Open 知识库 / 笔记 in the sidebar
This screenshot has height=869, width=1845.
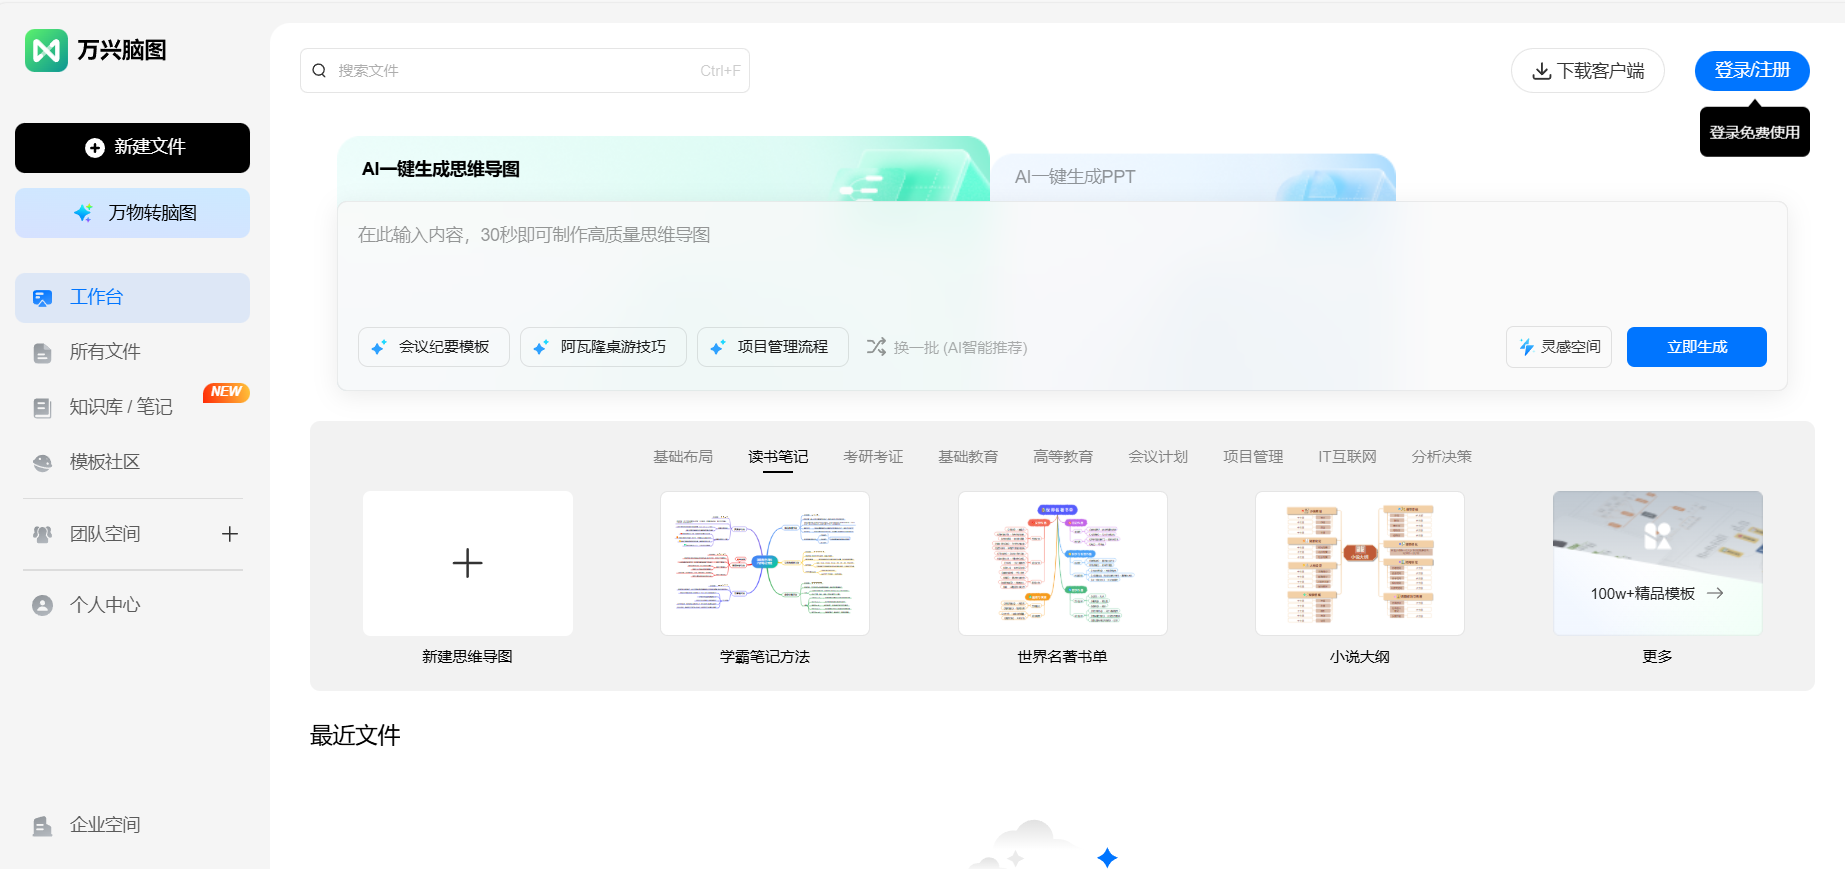point(120,407)
